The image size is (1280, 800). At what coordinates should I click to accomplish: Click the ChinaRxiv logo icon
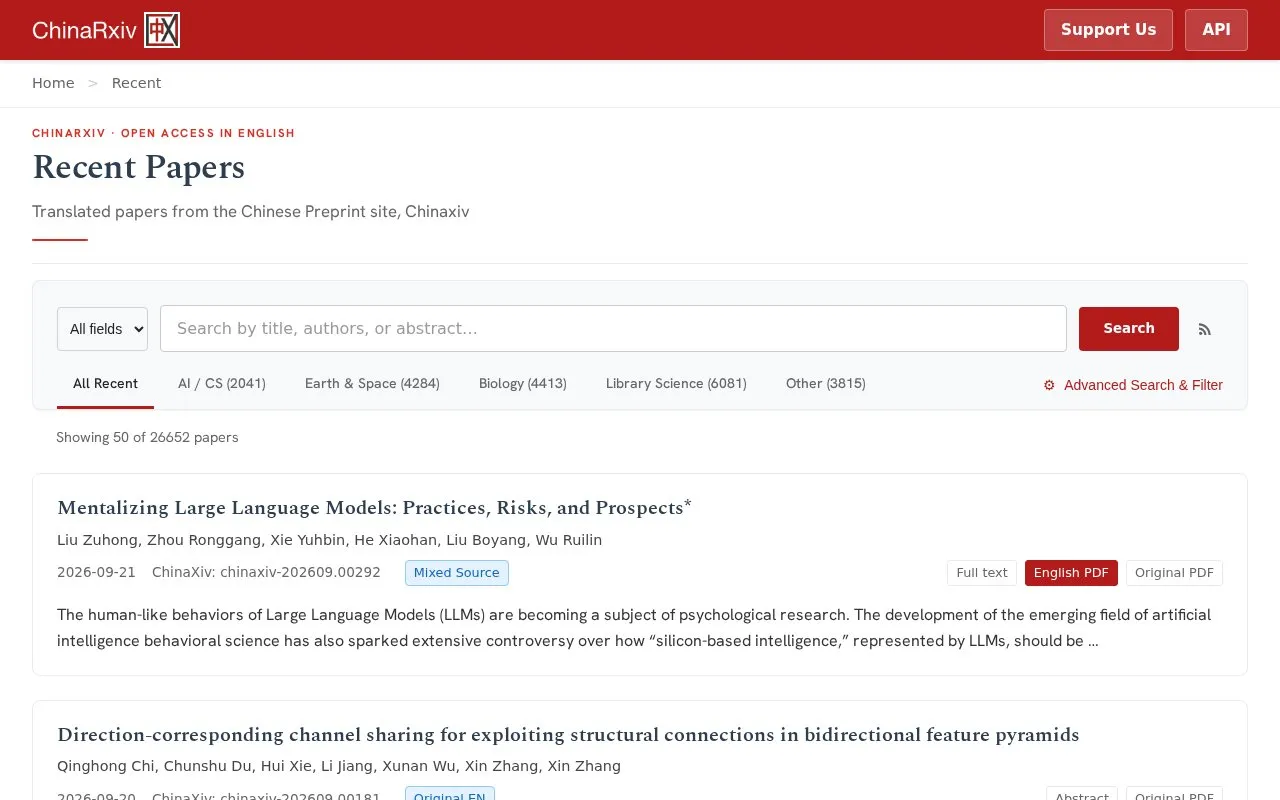[x=162, y=30]
